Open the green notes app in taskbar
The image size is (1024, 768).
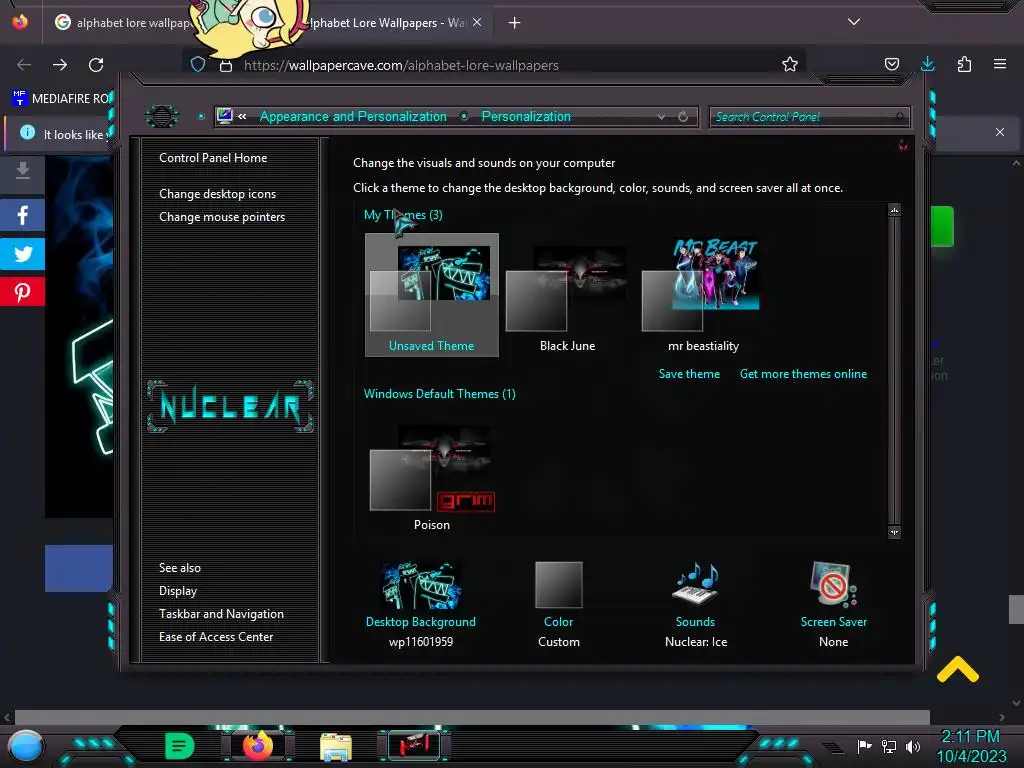(179, 746)
